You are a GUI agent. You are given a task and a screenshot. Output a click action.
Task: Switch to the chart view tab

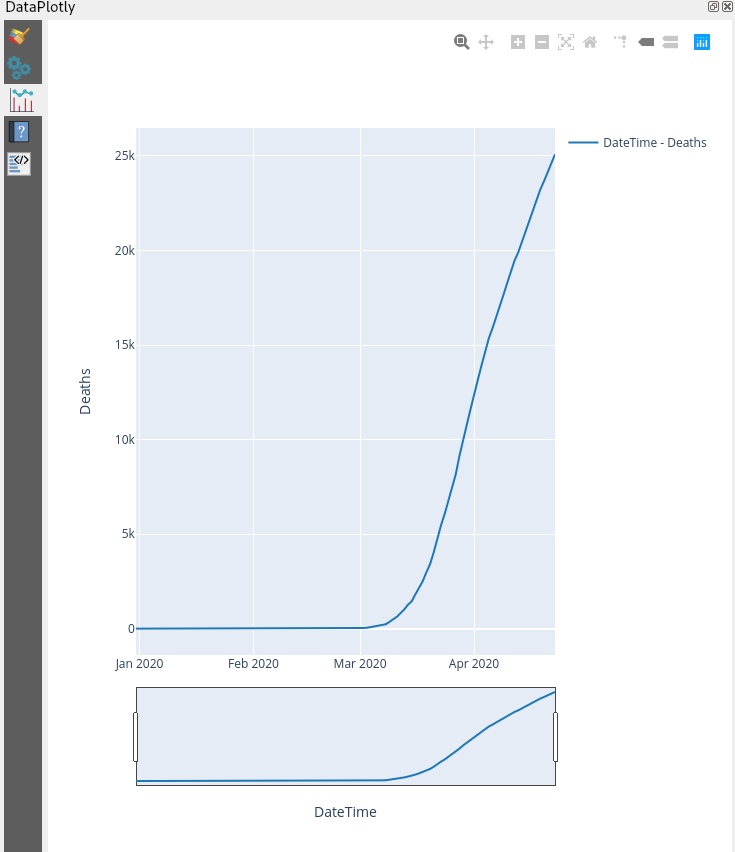20,100
